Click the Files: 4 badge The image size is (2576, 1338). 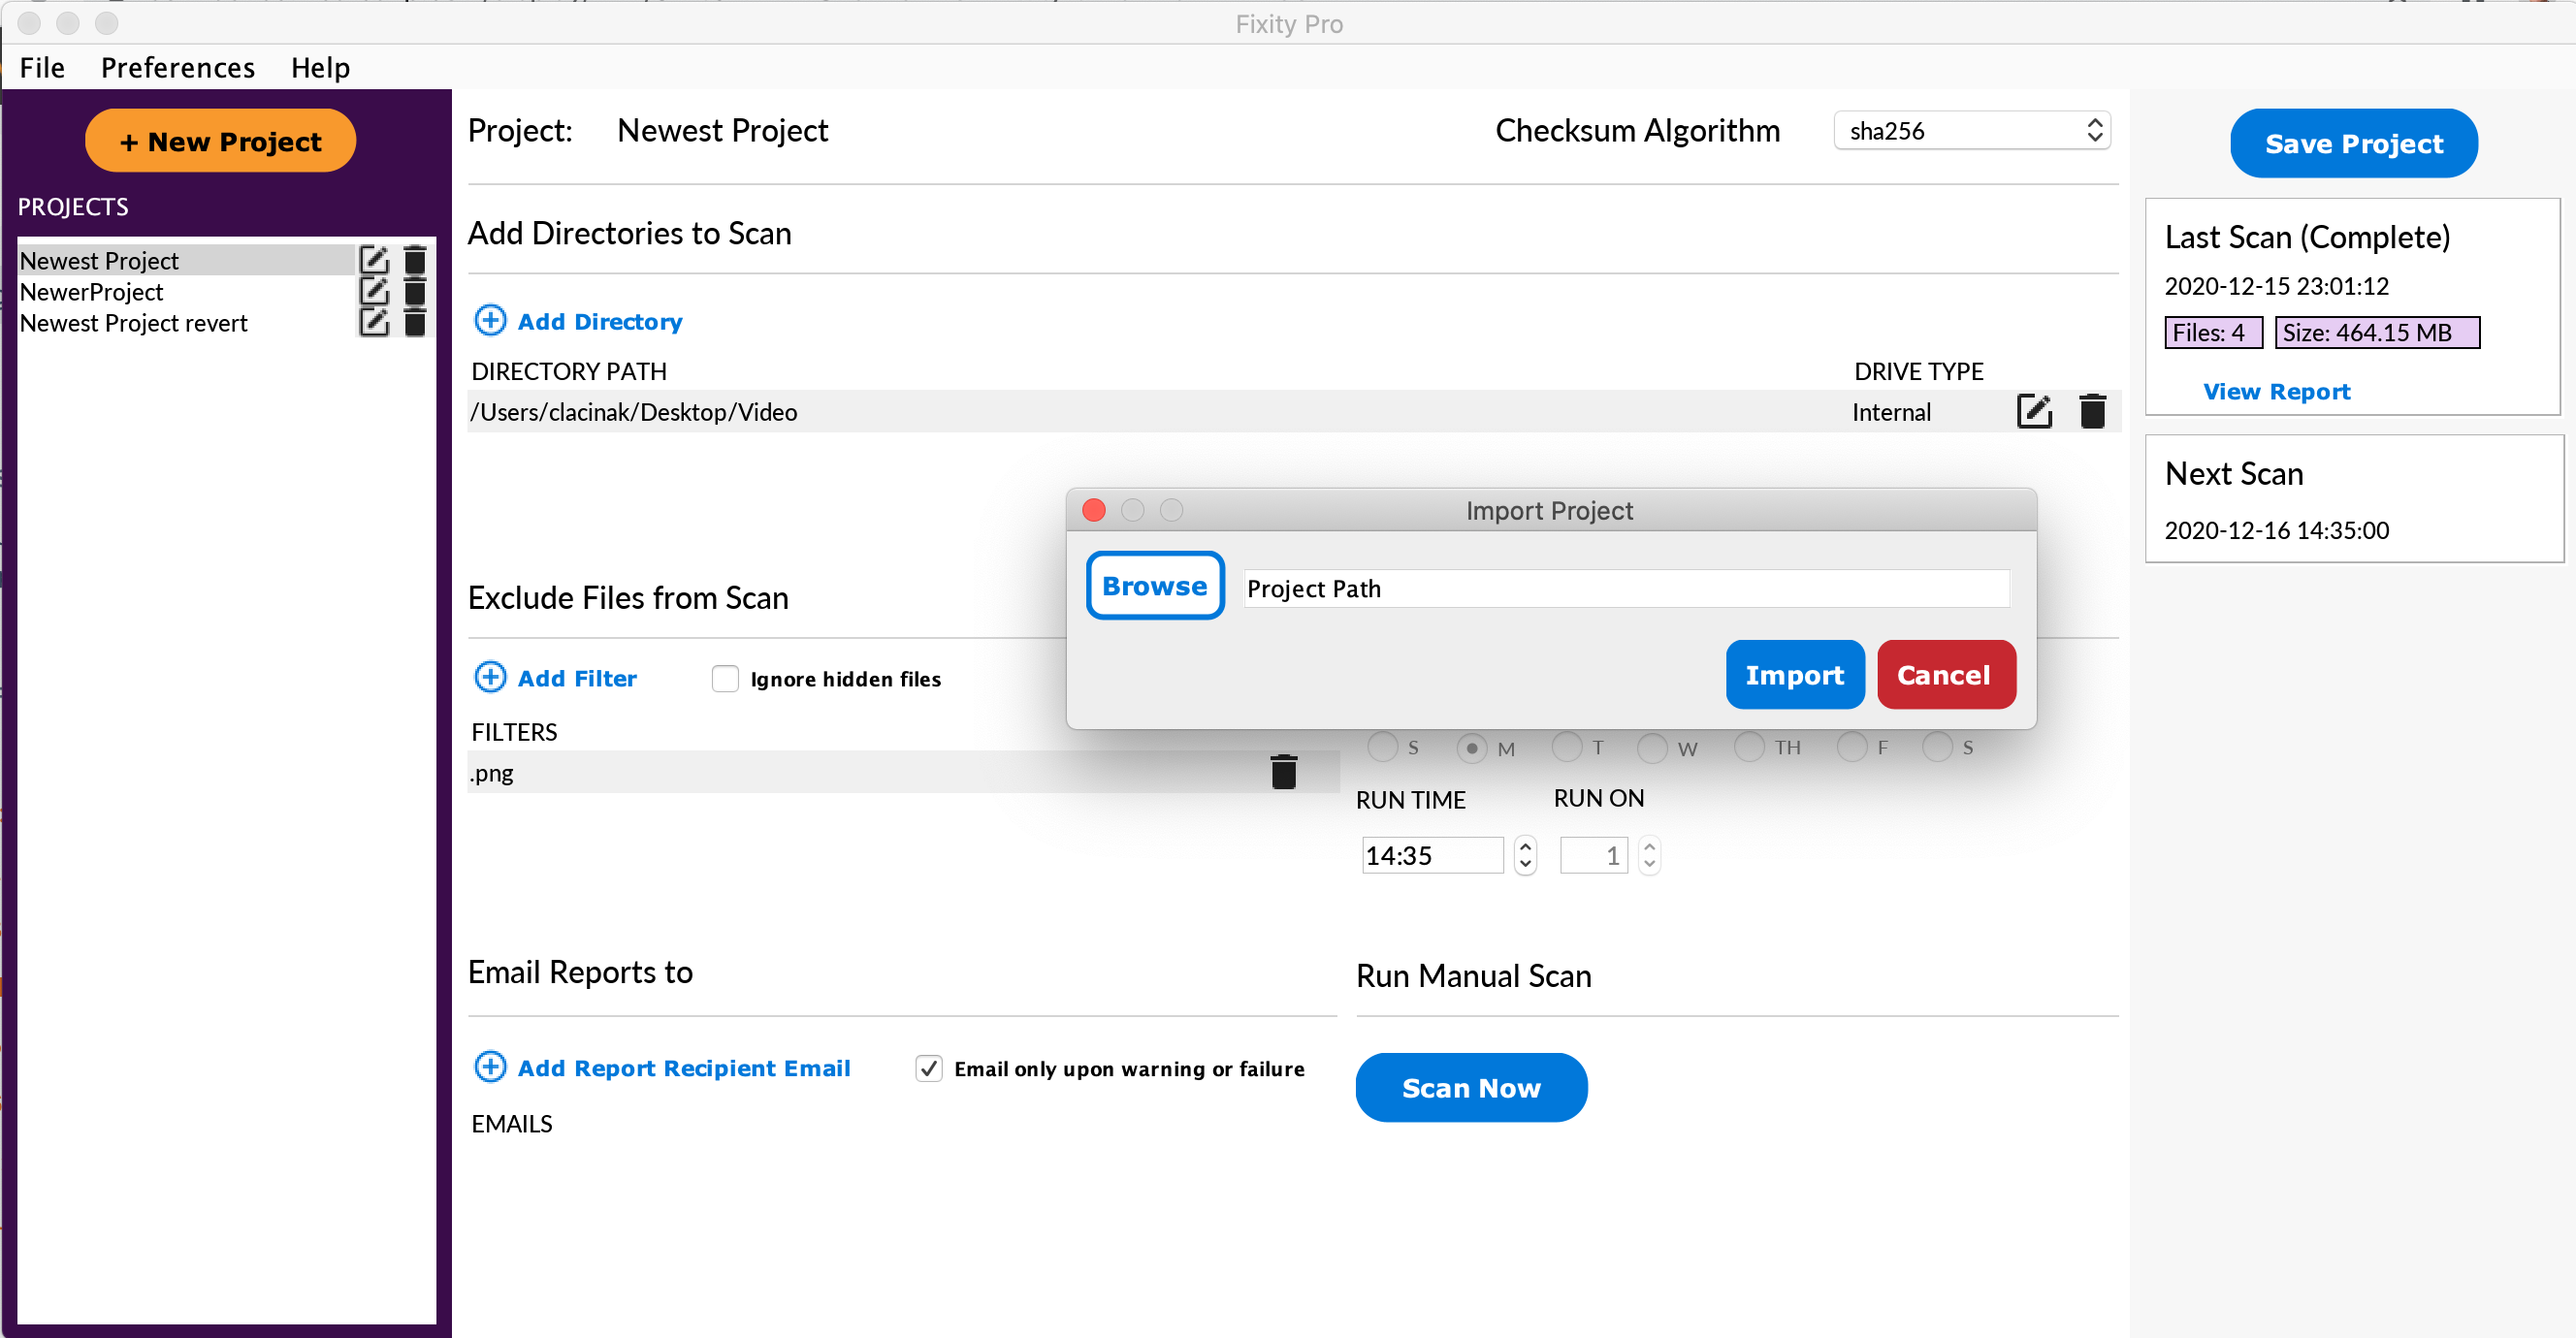tap(2213, 332)
